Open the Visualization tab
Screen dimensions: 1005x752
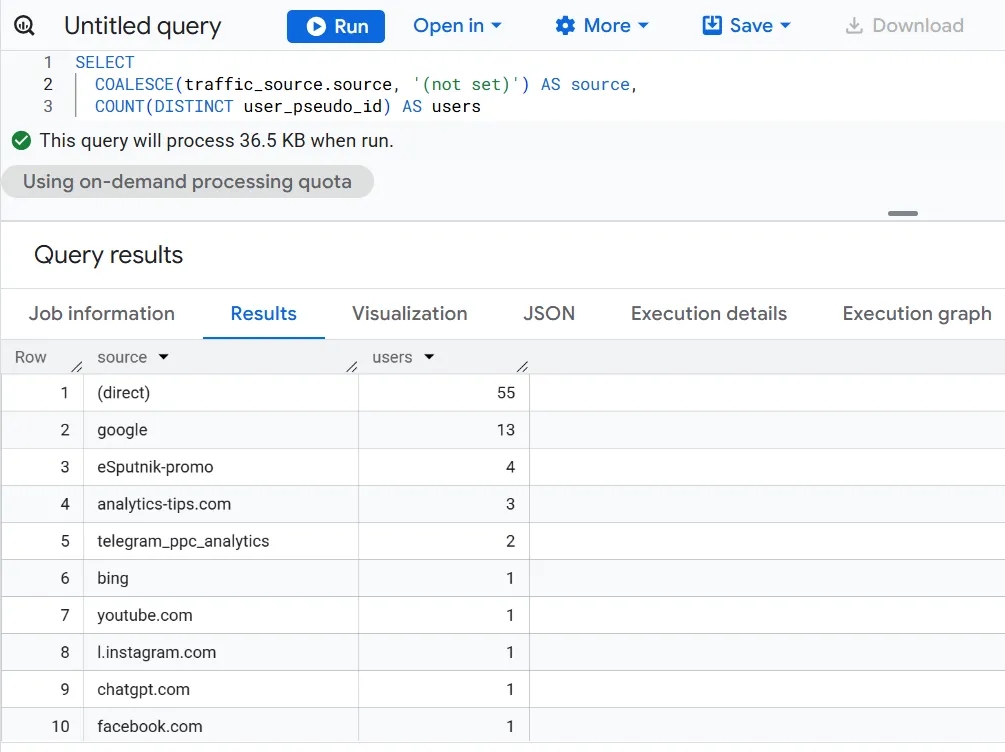pyautogui.click(x=410, y=313)
